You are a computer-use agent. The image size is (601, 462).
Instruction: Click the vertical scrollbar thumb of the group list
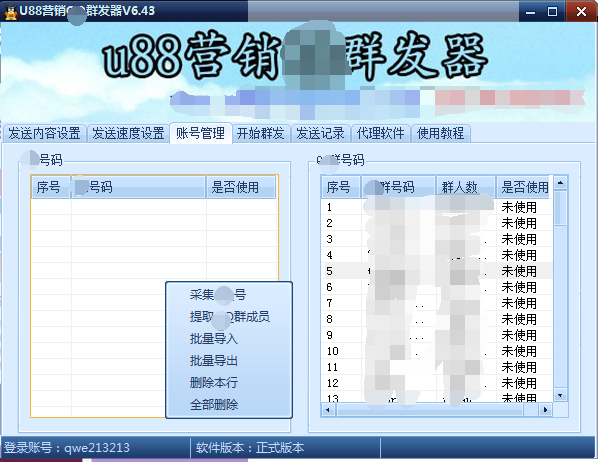(560, 208)
